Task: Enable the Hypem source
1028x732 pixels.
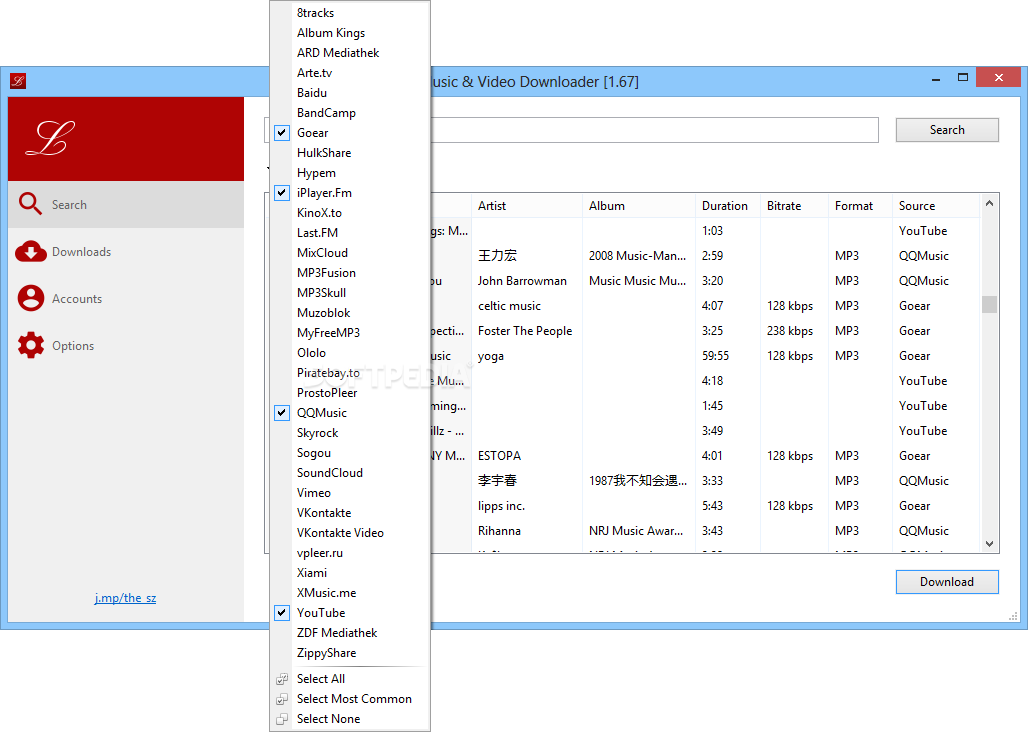Action: point(350,173)
